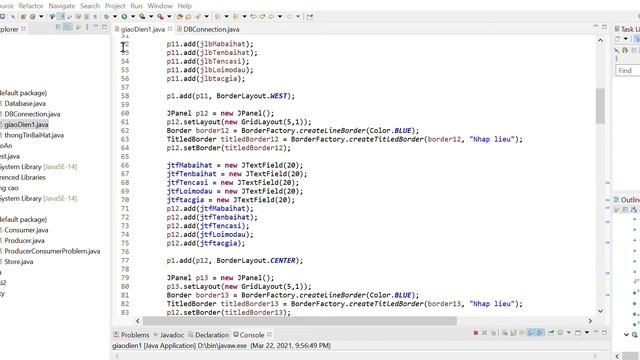
Task: Open the Run dropdown arrow beside green Run button
Action: pyautogui.click(x=133, y=17)
